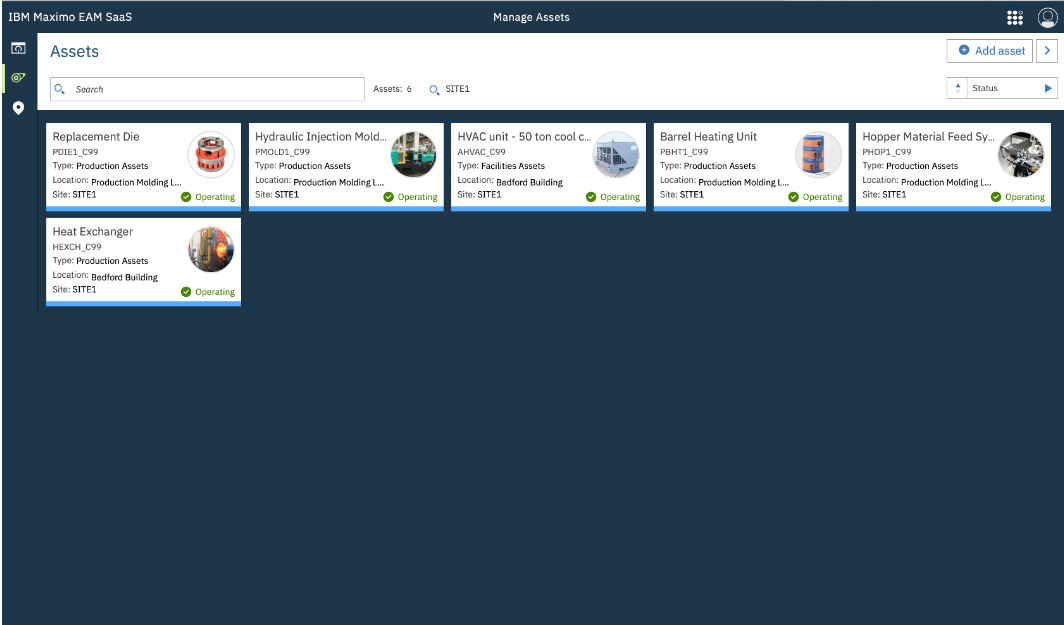Open the user profile avatar icon
1064x625 pixels.
coord(1045,17)
